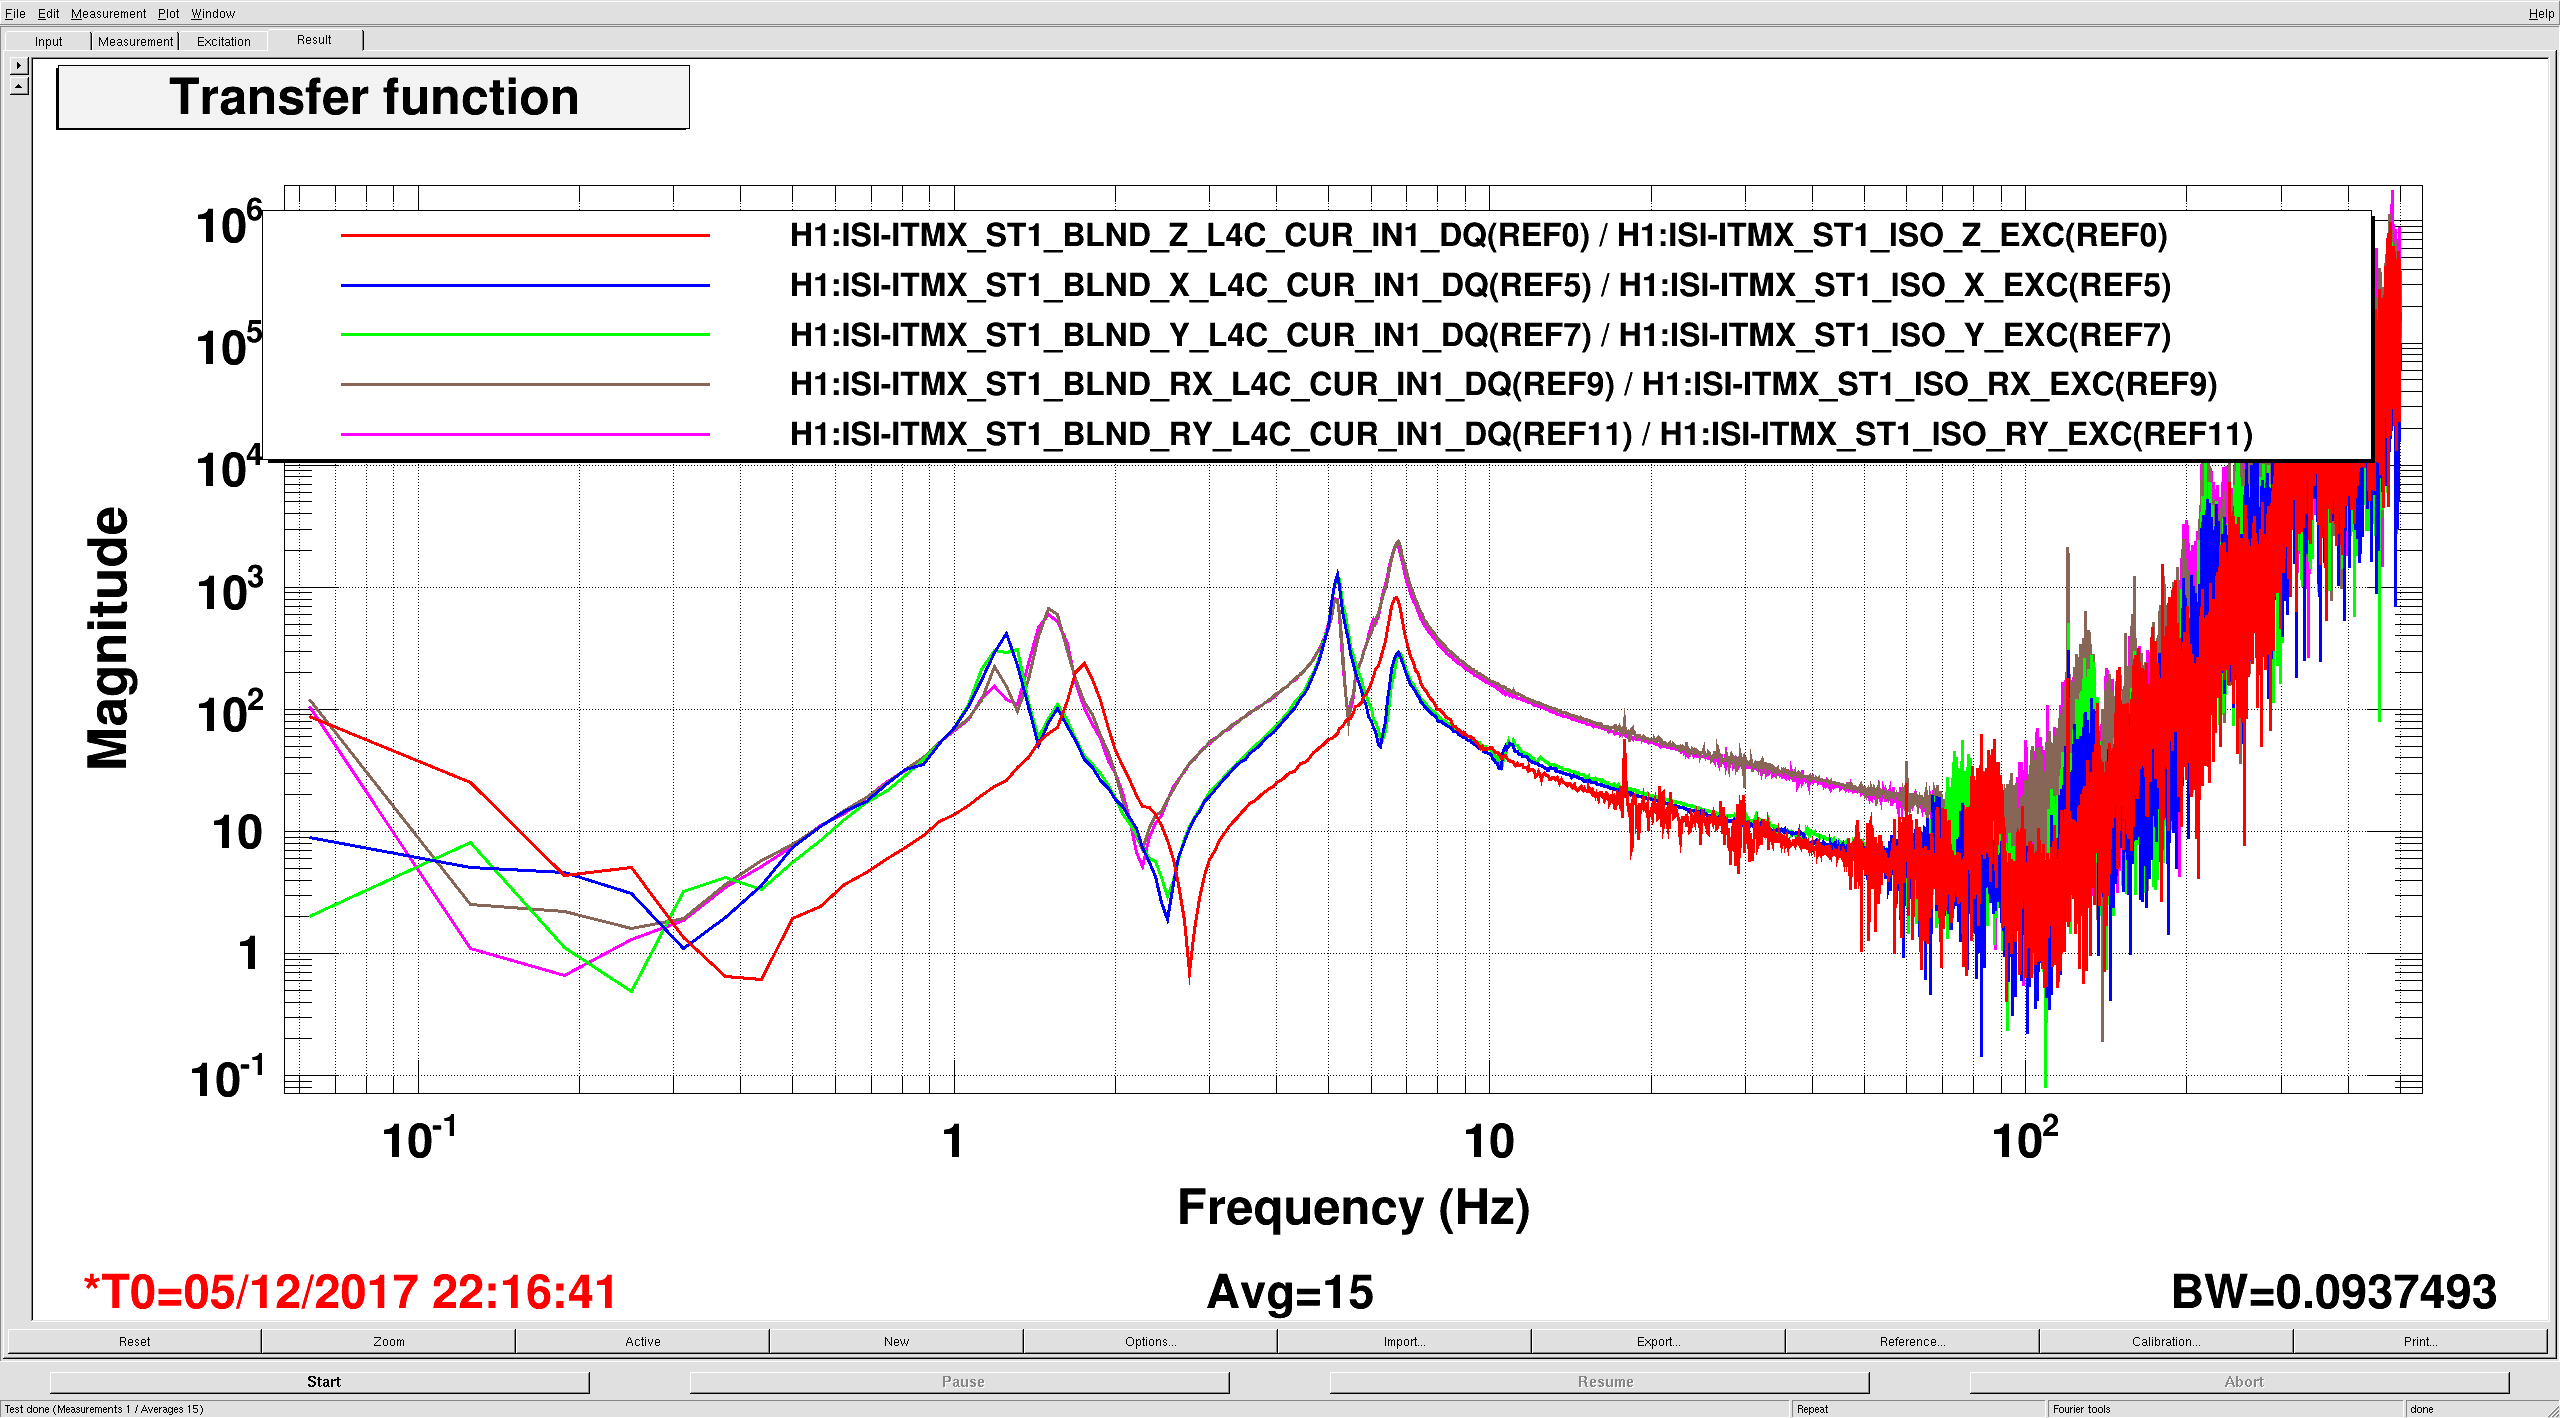2560x1418 pixels.
Task: Open the Window menu
Action: click(x=213, y=13)
